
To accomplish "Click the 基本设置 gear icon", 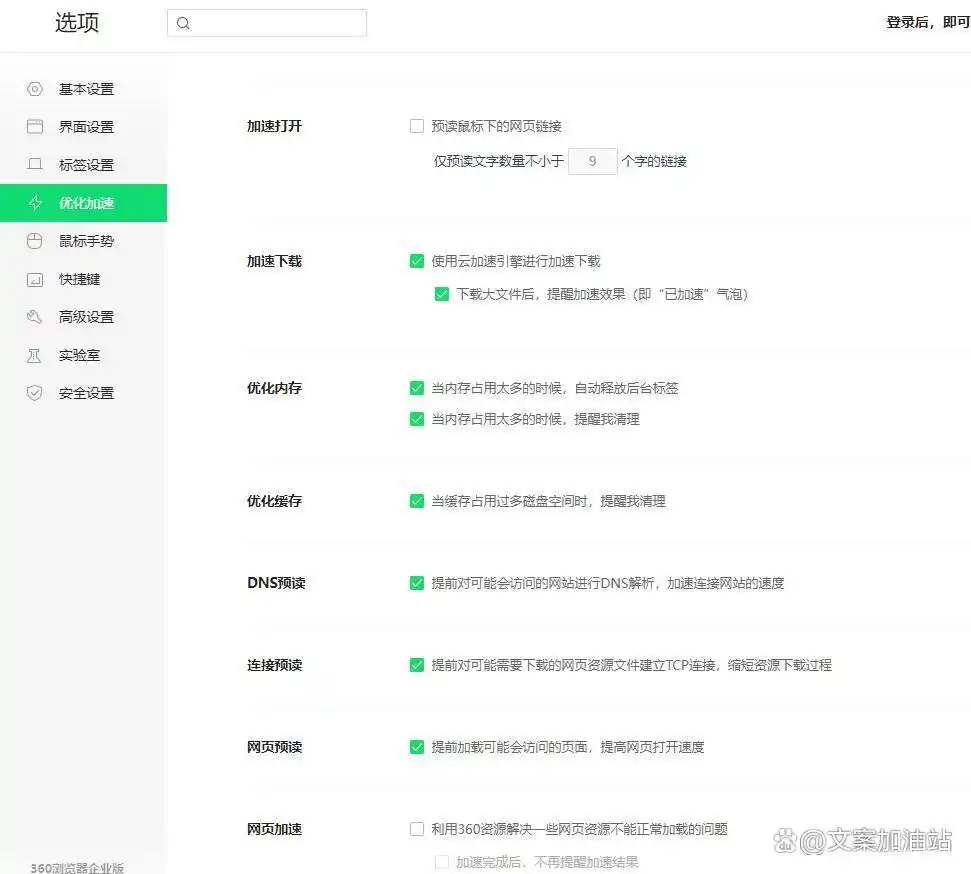I will [35, 89].
